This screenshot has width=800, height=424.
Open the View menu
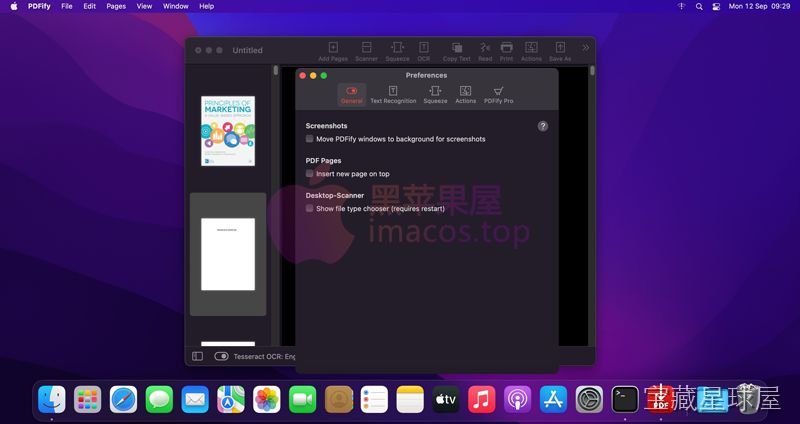(x=144, y=6)
